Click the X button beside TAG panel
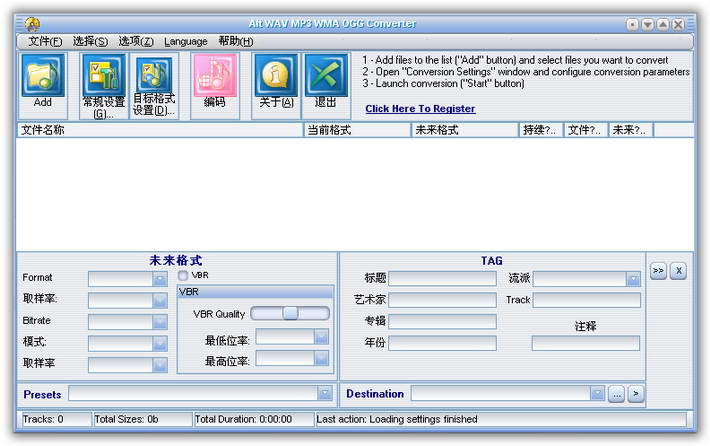 point(678,271)
